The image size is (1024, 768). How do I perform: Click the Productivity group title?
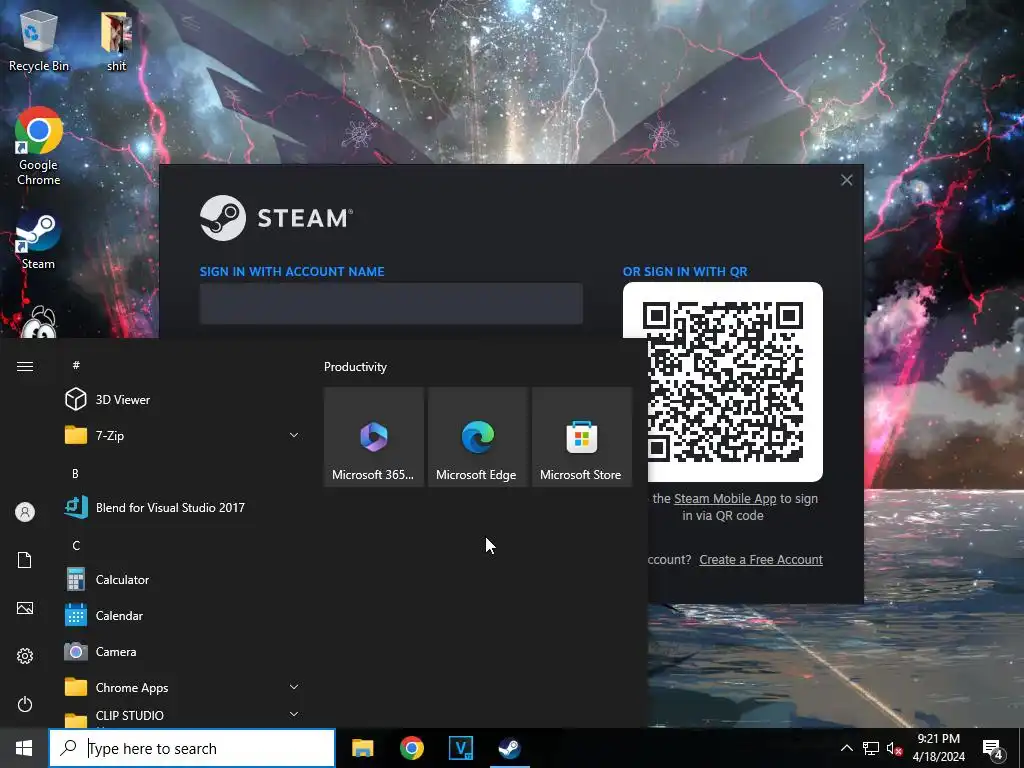tap(355, 367)
